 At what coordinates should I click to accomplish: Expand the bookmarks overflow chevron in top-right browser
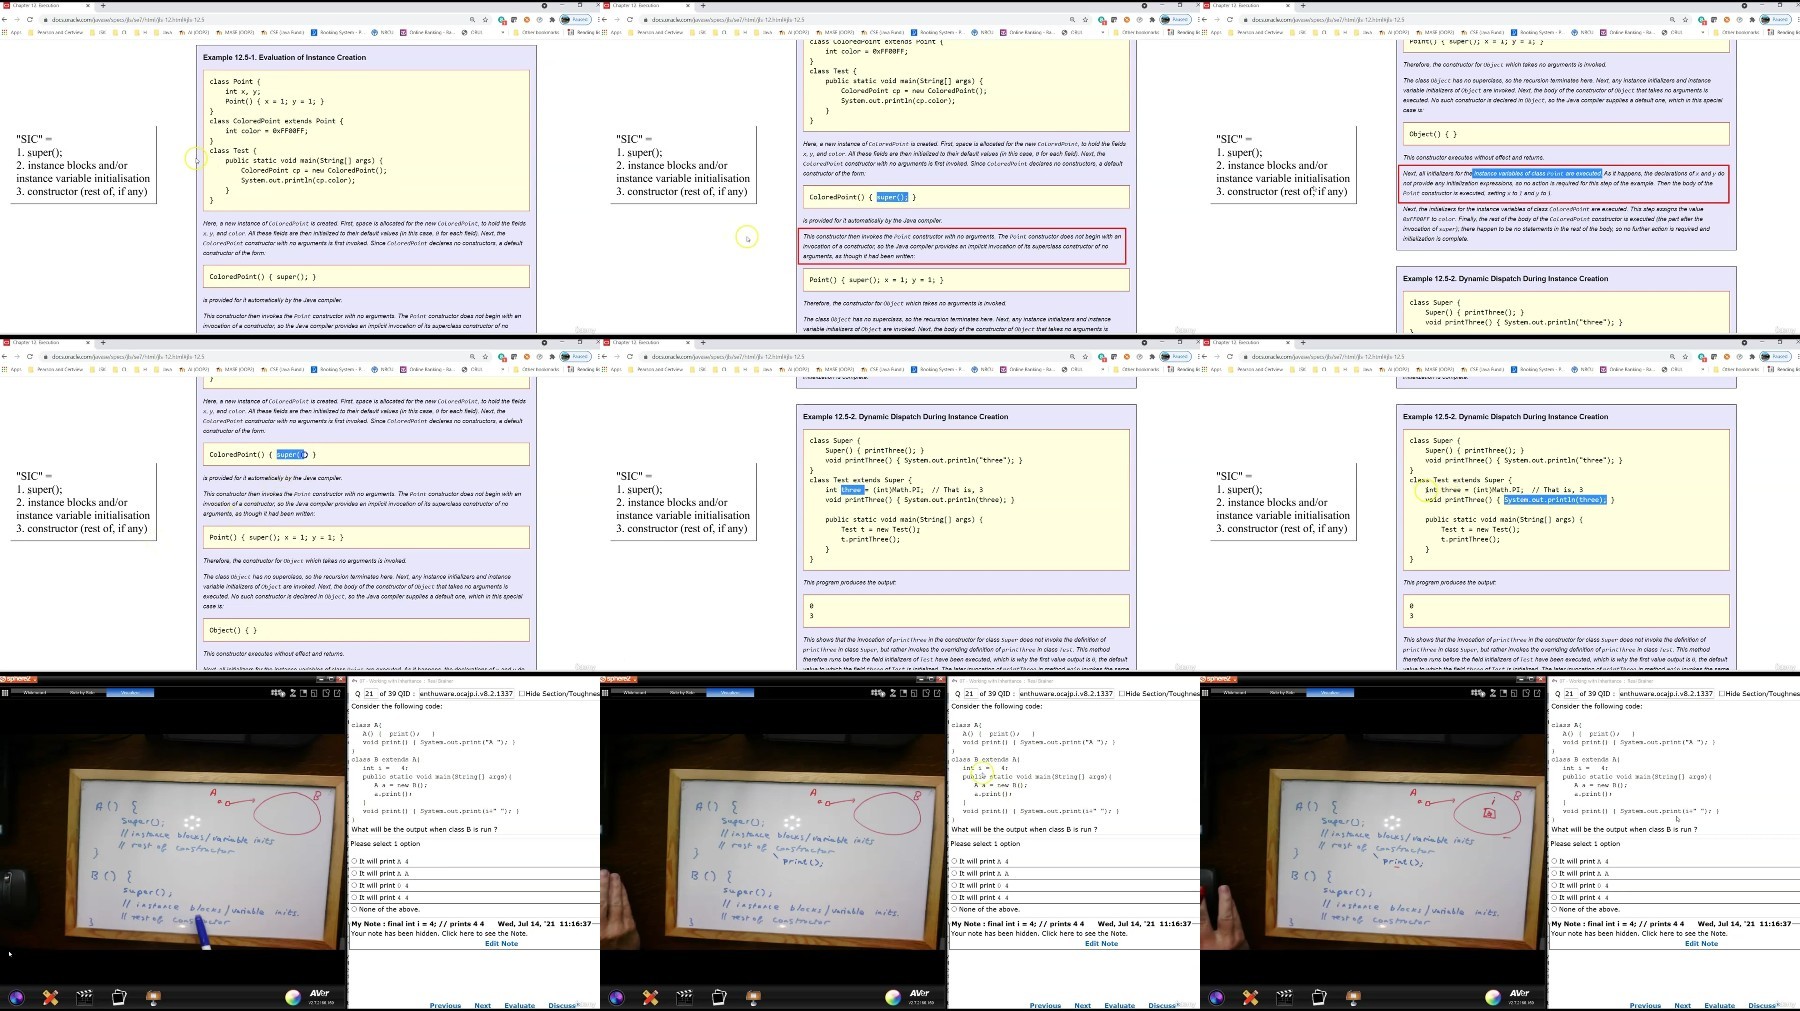coord(1703,32)
